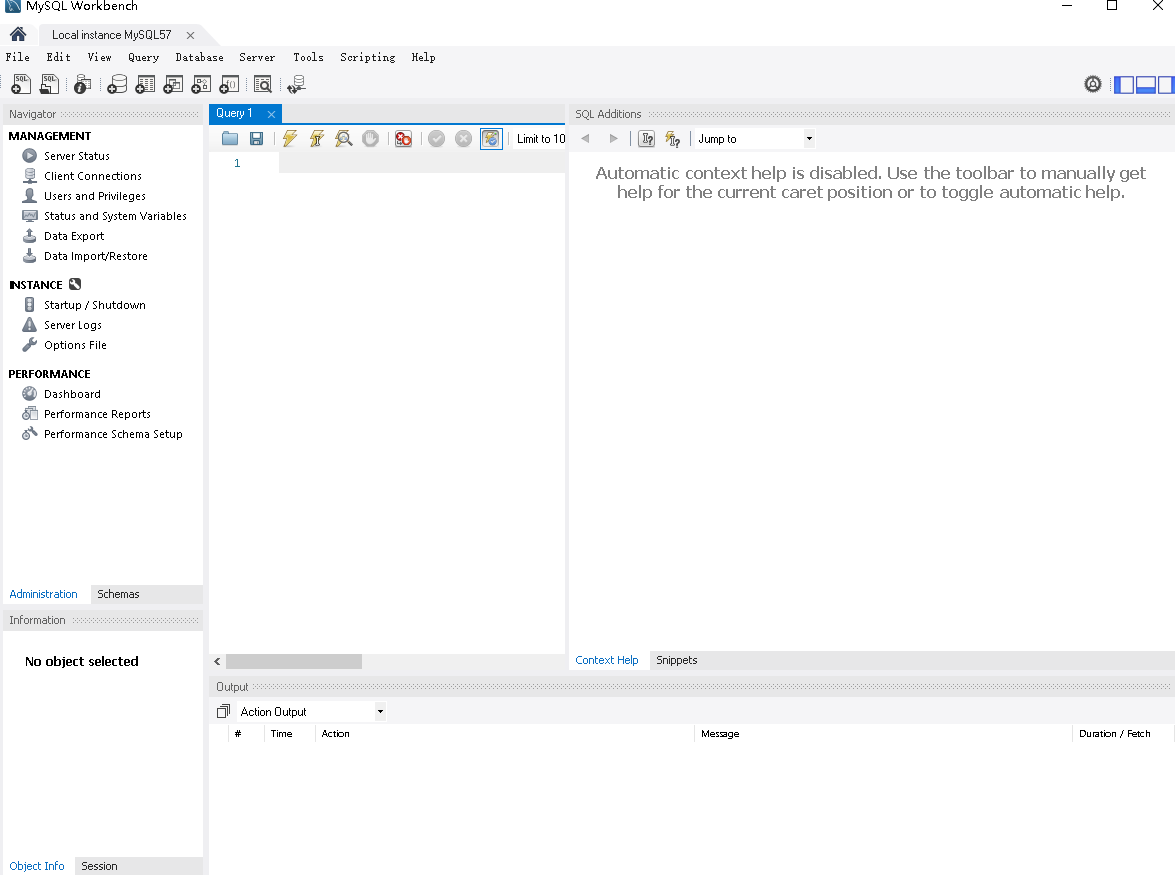Create a new table icon

145,84
